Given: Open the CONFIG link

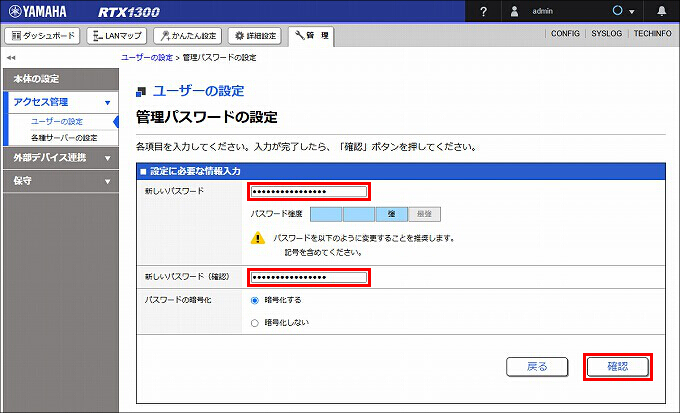Looking at the screenshot, I should coord(565,33).
